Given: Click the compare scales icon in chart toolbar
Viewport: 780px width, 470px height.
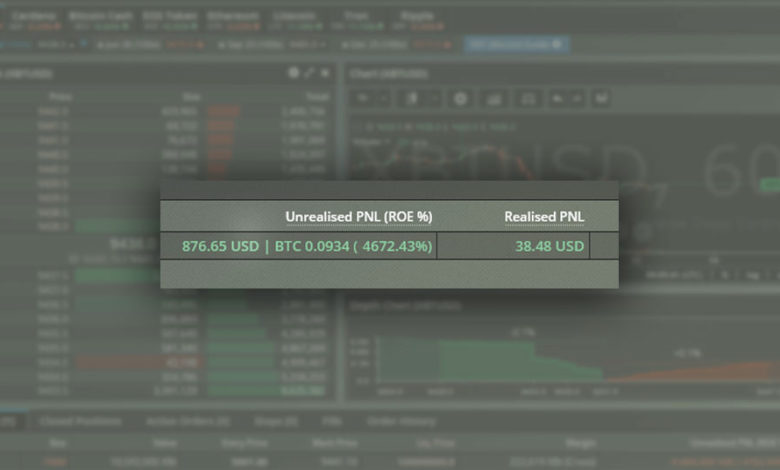Looking at the screenshot, I should tap(528, 98).
